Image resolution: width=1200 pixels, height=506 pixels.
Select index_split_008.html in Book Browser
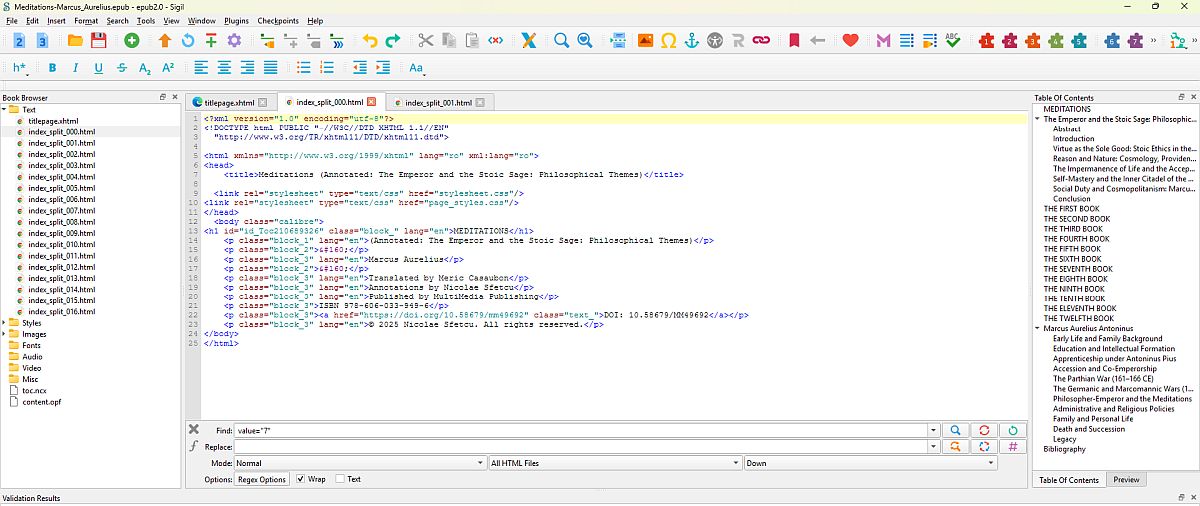click(x=61, y=222)
